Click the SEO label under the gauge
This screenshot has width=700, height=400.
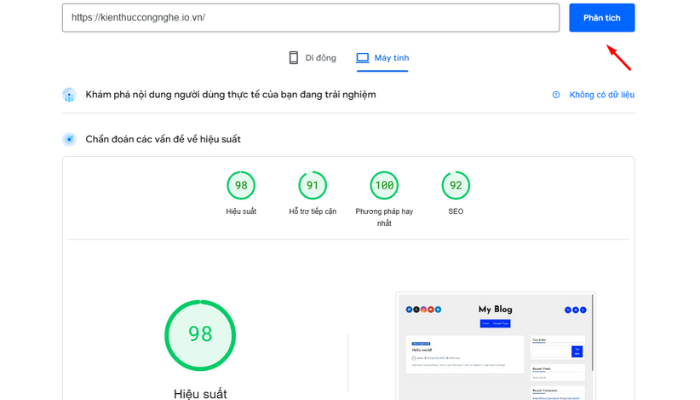pyautogui.click(x=455, y=212)
